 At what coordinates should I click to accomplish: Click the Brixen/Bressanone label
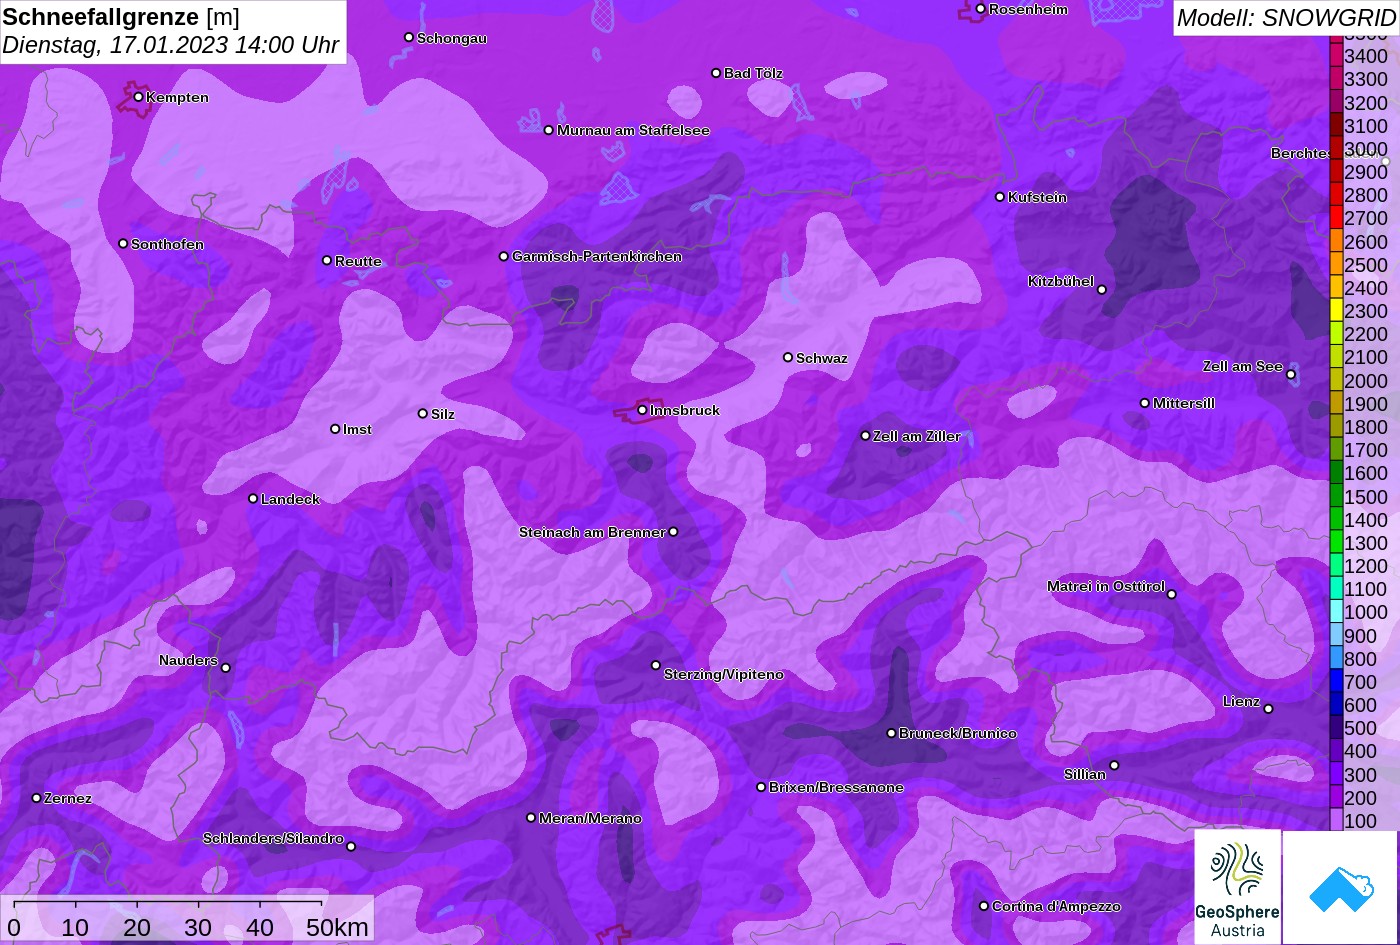836,787
